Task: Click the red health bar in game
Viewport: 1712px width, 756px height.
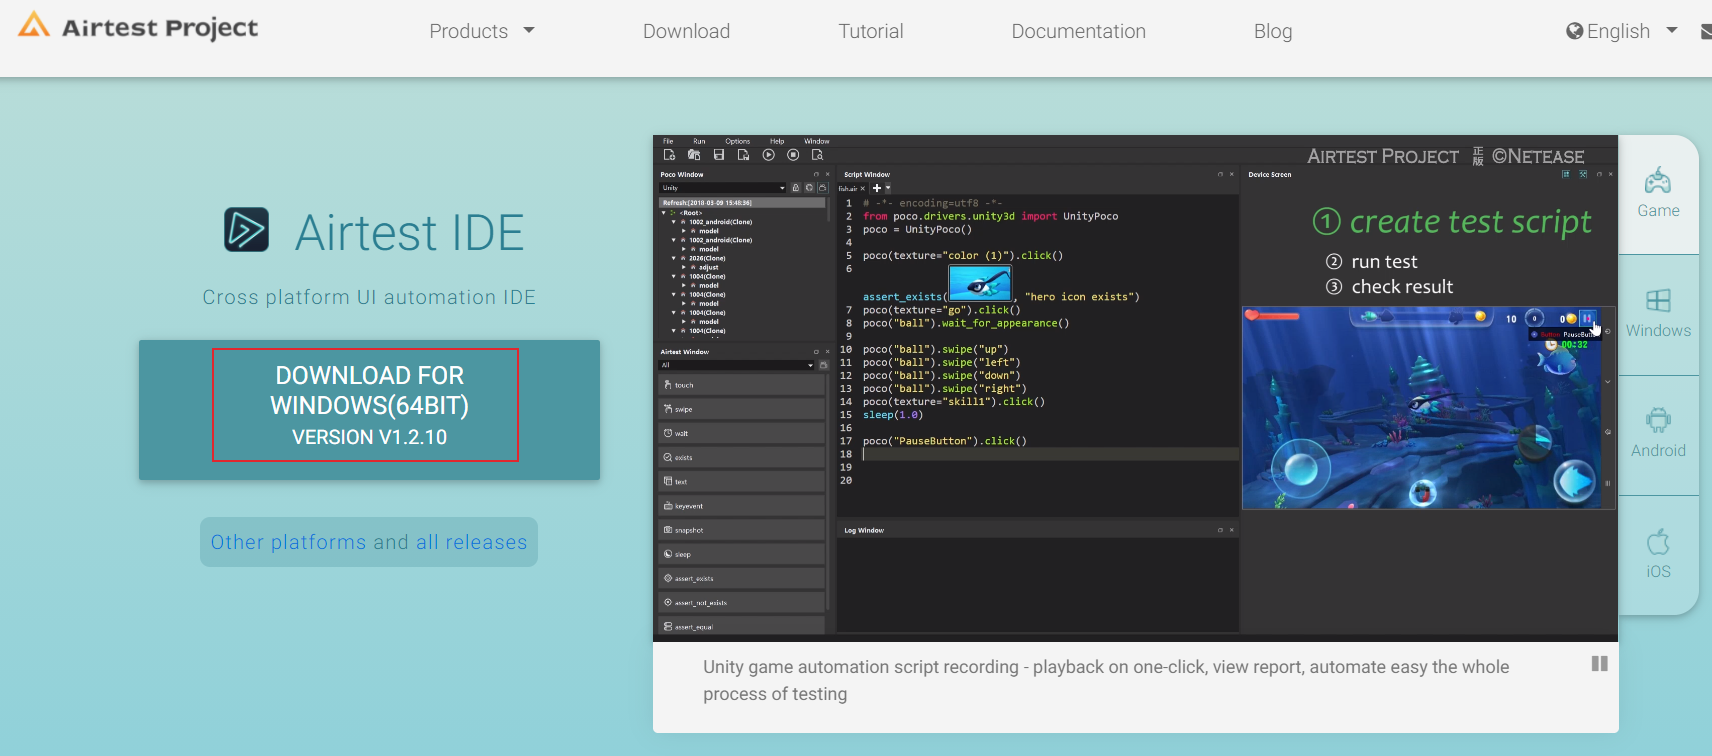Action: [1272, 316]
